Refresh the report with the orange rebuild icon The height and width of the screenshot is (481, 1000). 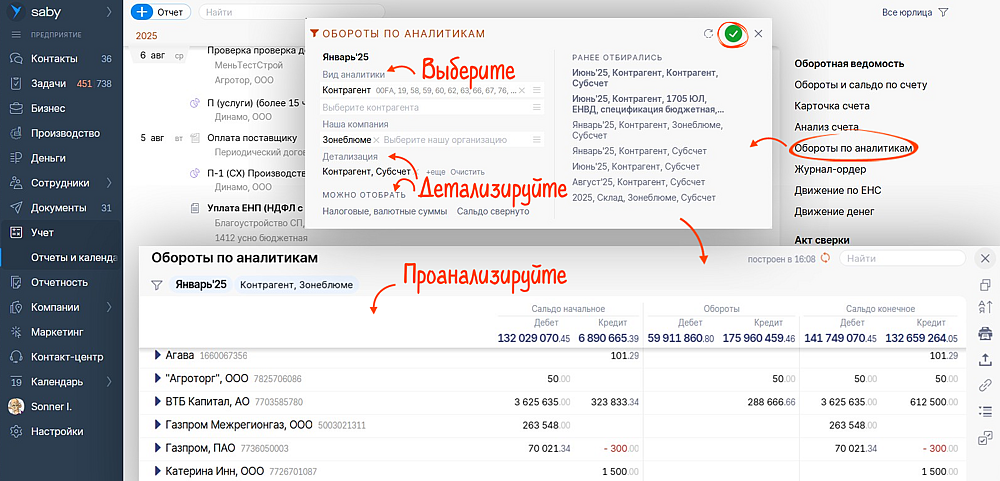click(x=825, y=259)
